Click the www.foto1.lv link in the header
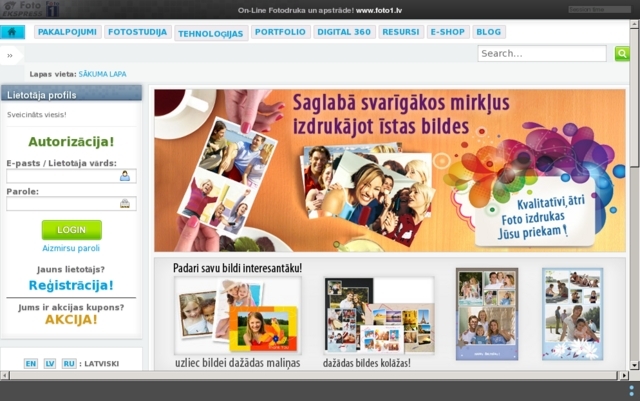Viewport: 640px width, 401px height. [x=379, y=11]
